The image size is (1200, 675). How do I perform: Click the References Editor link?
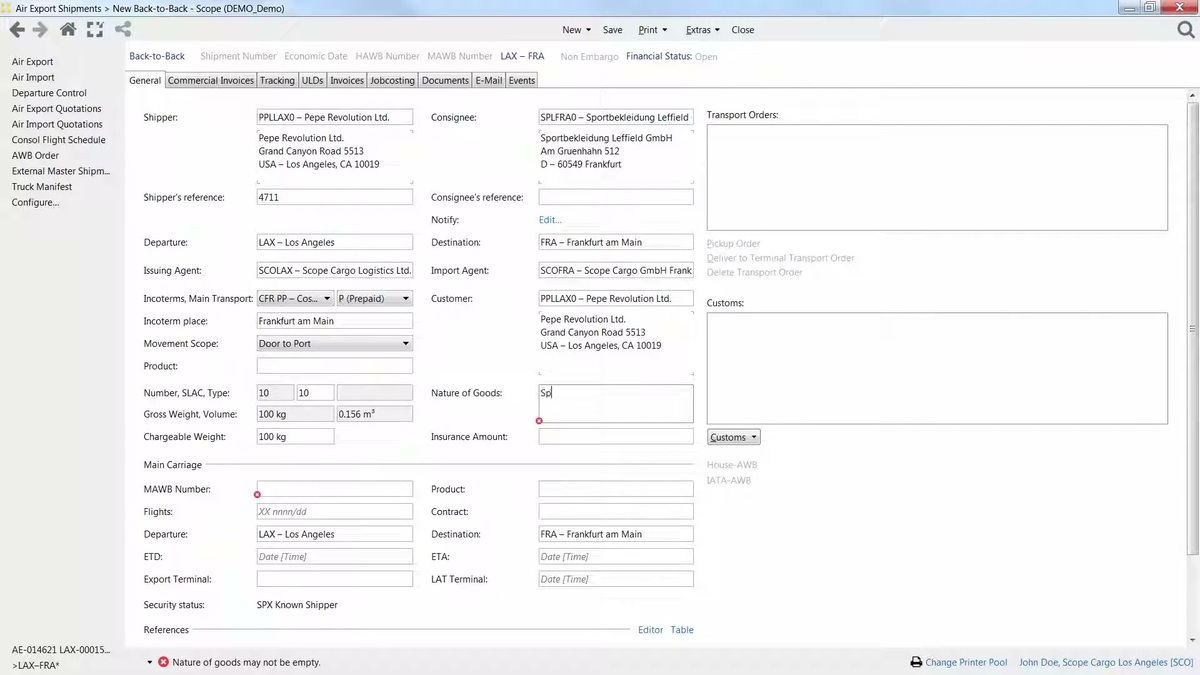[x=650, y=630]
